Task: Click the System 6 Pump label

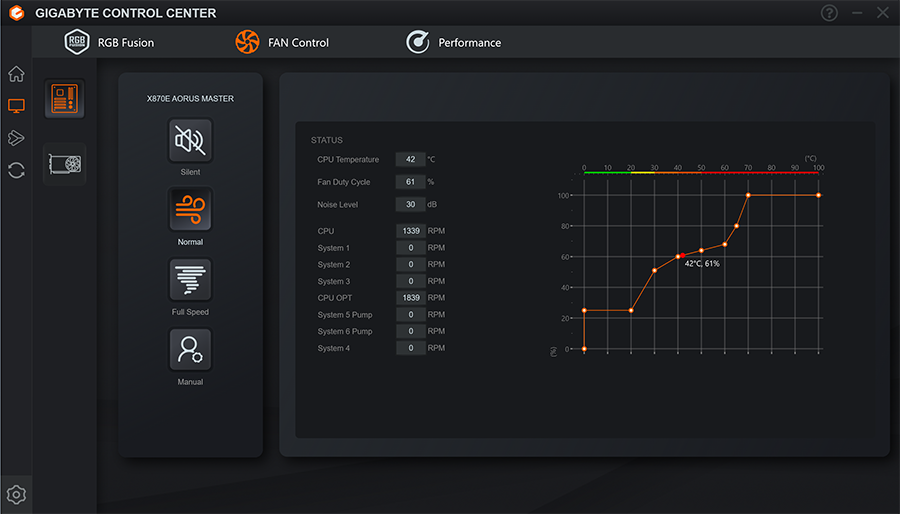Action: (344, 332)
